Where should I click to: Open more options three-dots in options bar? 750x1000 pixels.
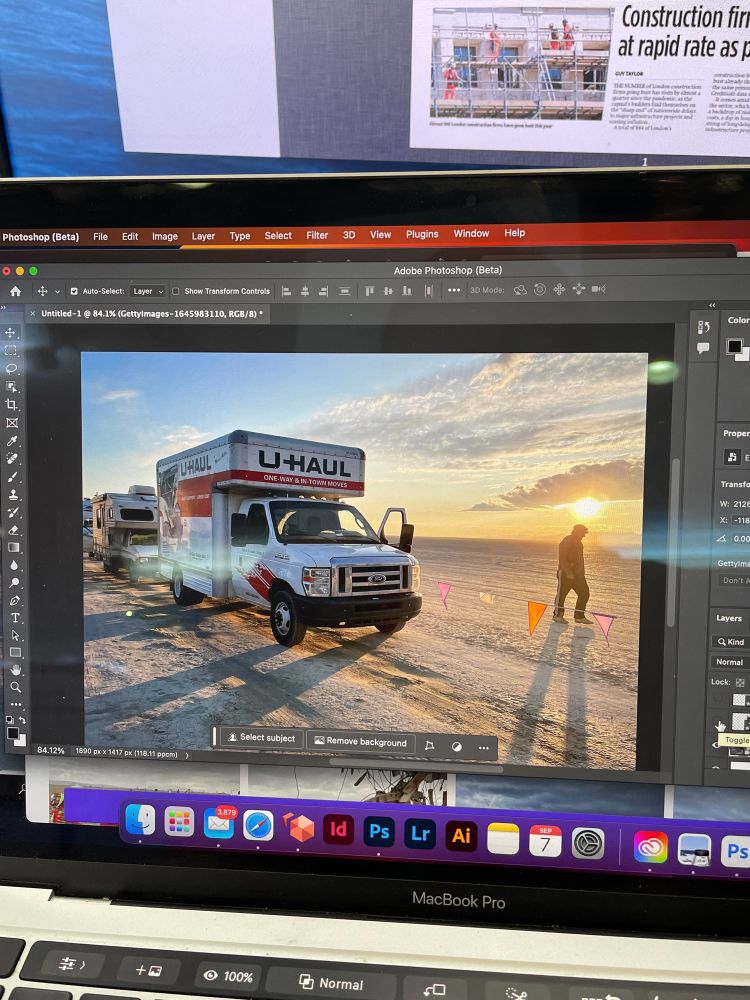point(454,290)
